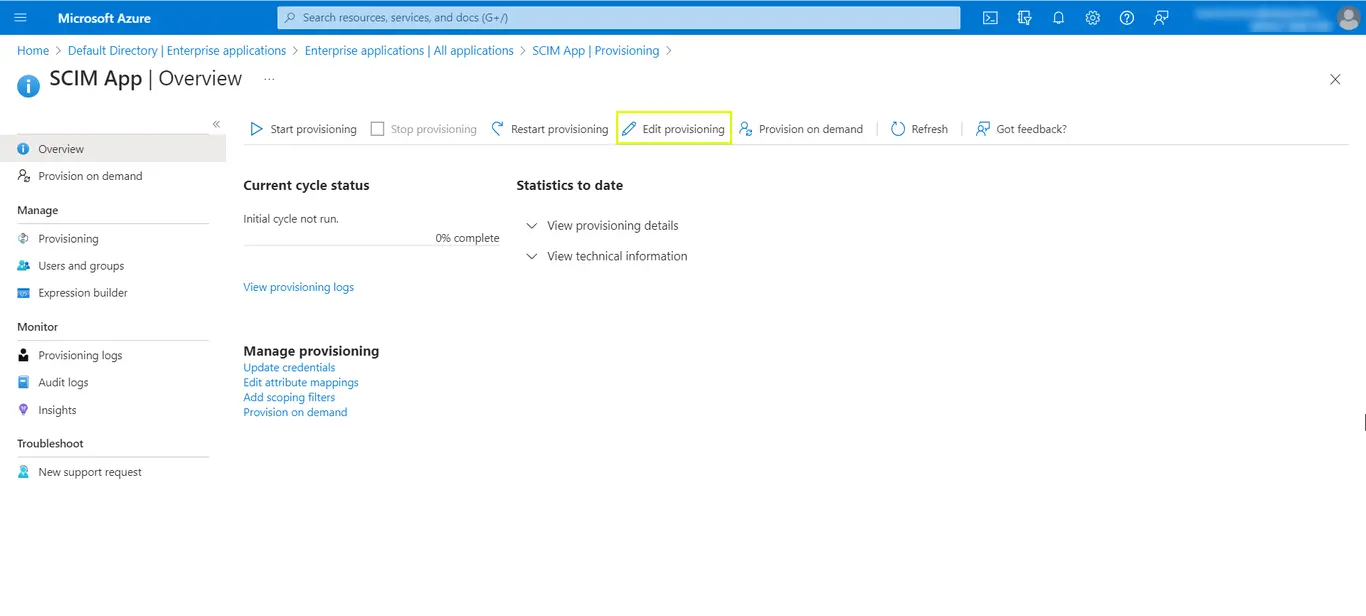Image resolution: width=1366 pixels, height=616 pixels.
Task: Open the Directories and subscriptions filter icon
Action: (x=1024, y=18)
